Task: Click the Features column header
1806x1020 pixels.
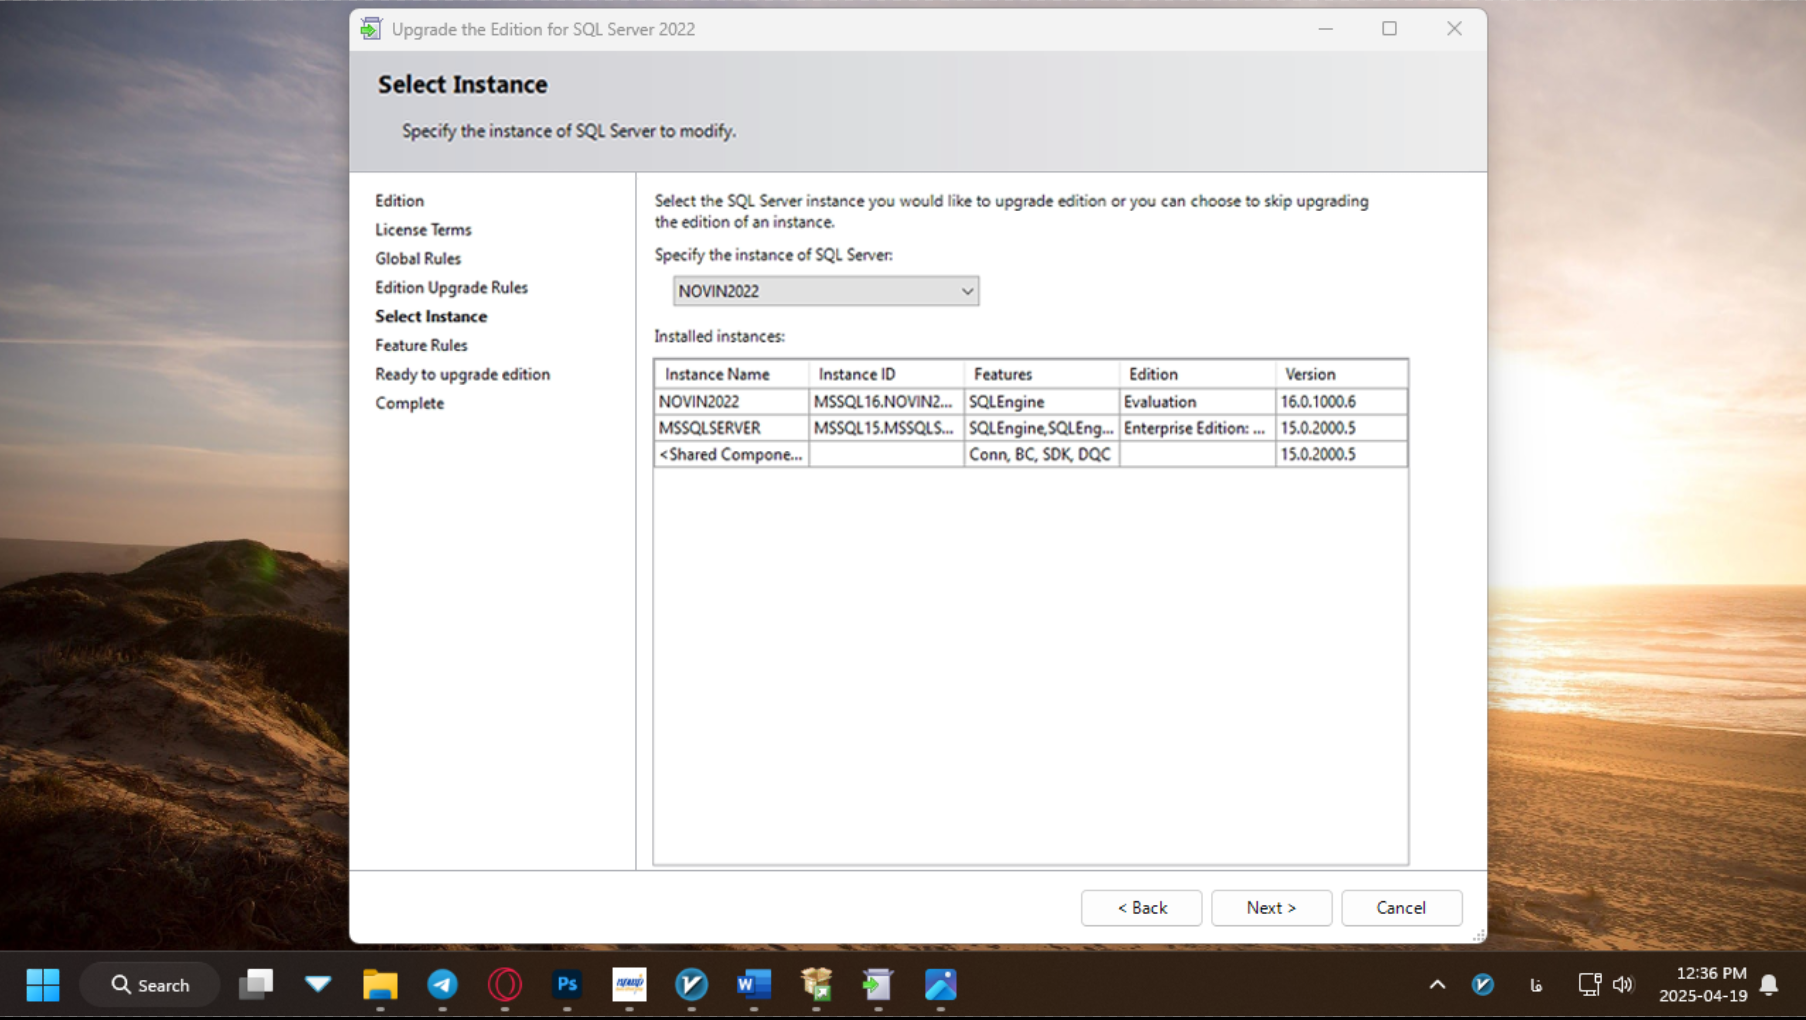Action: (1041, 374)
